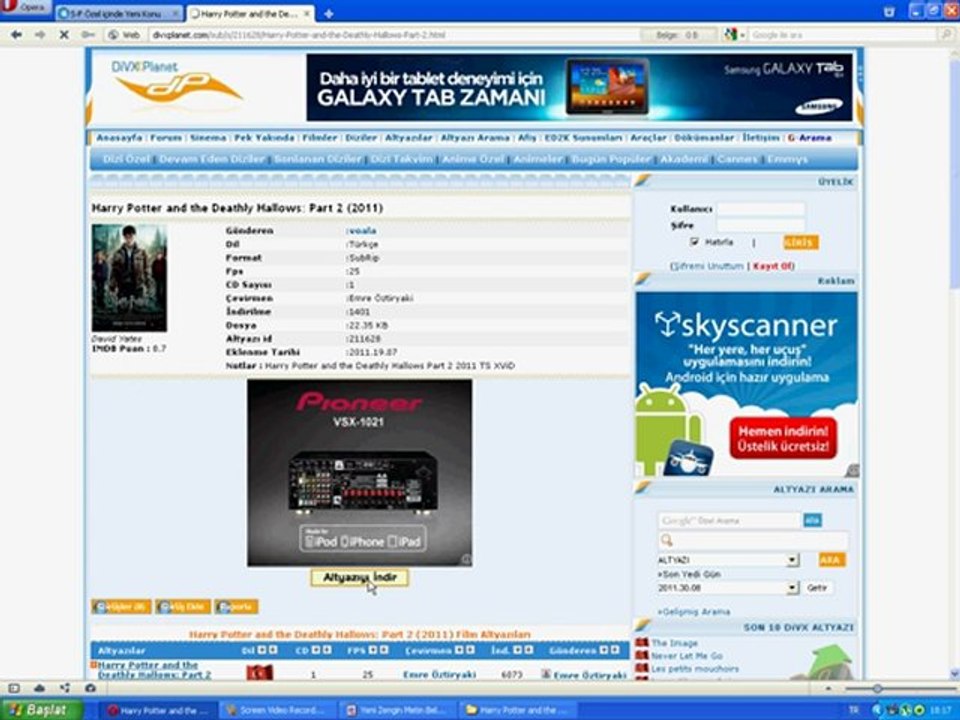Click the browser forward arrow
Viewport: 960px width, 720px height.
click(40, 35)
